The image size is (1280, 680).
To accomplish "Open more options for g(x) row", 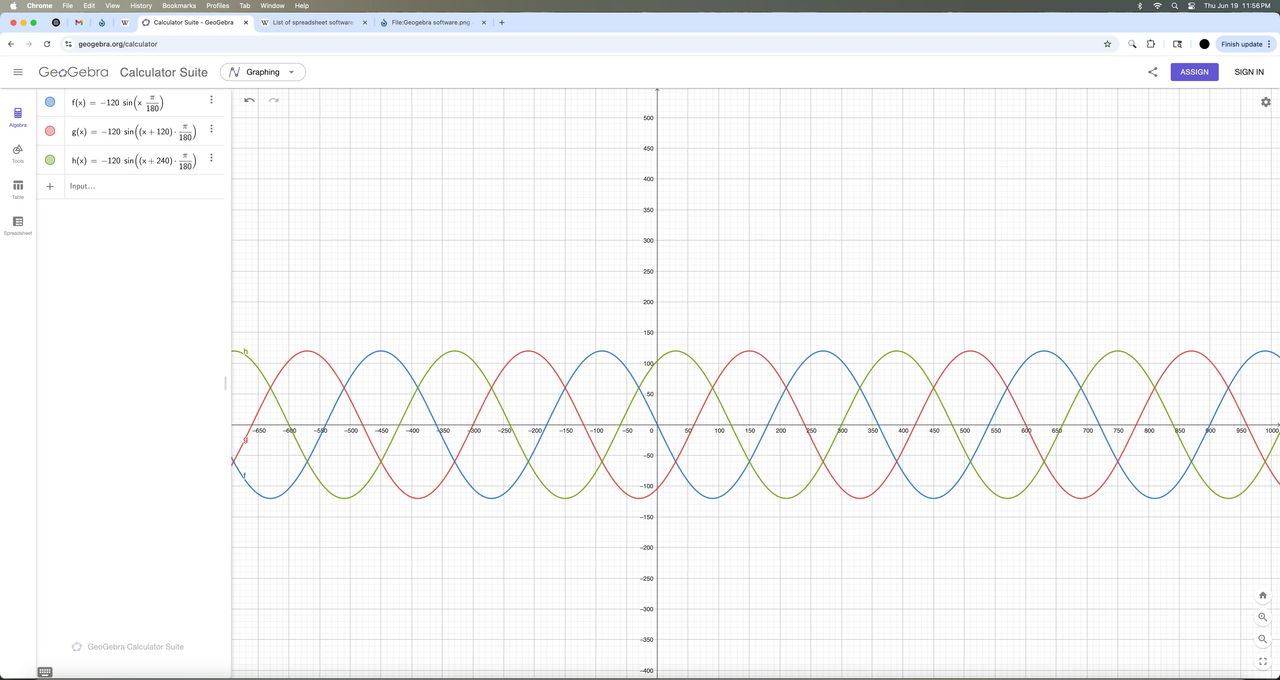I will pyautogui.click(x=211, y=129).
